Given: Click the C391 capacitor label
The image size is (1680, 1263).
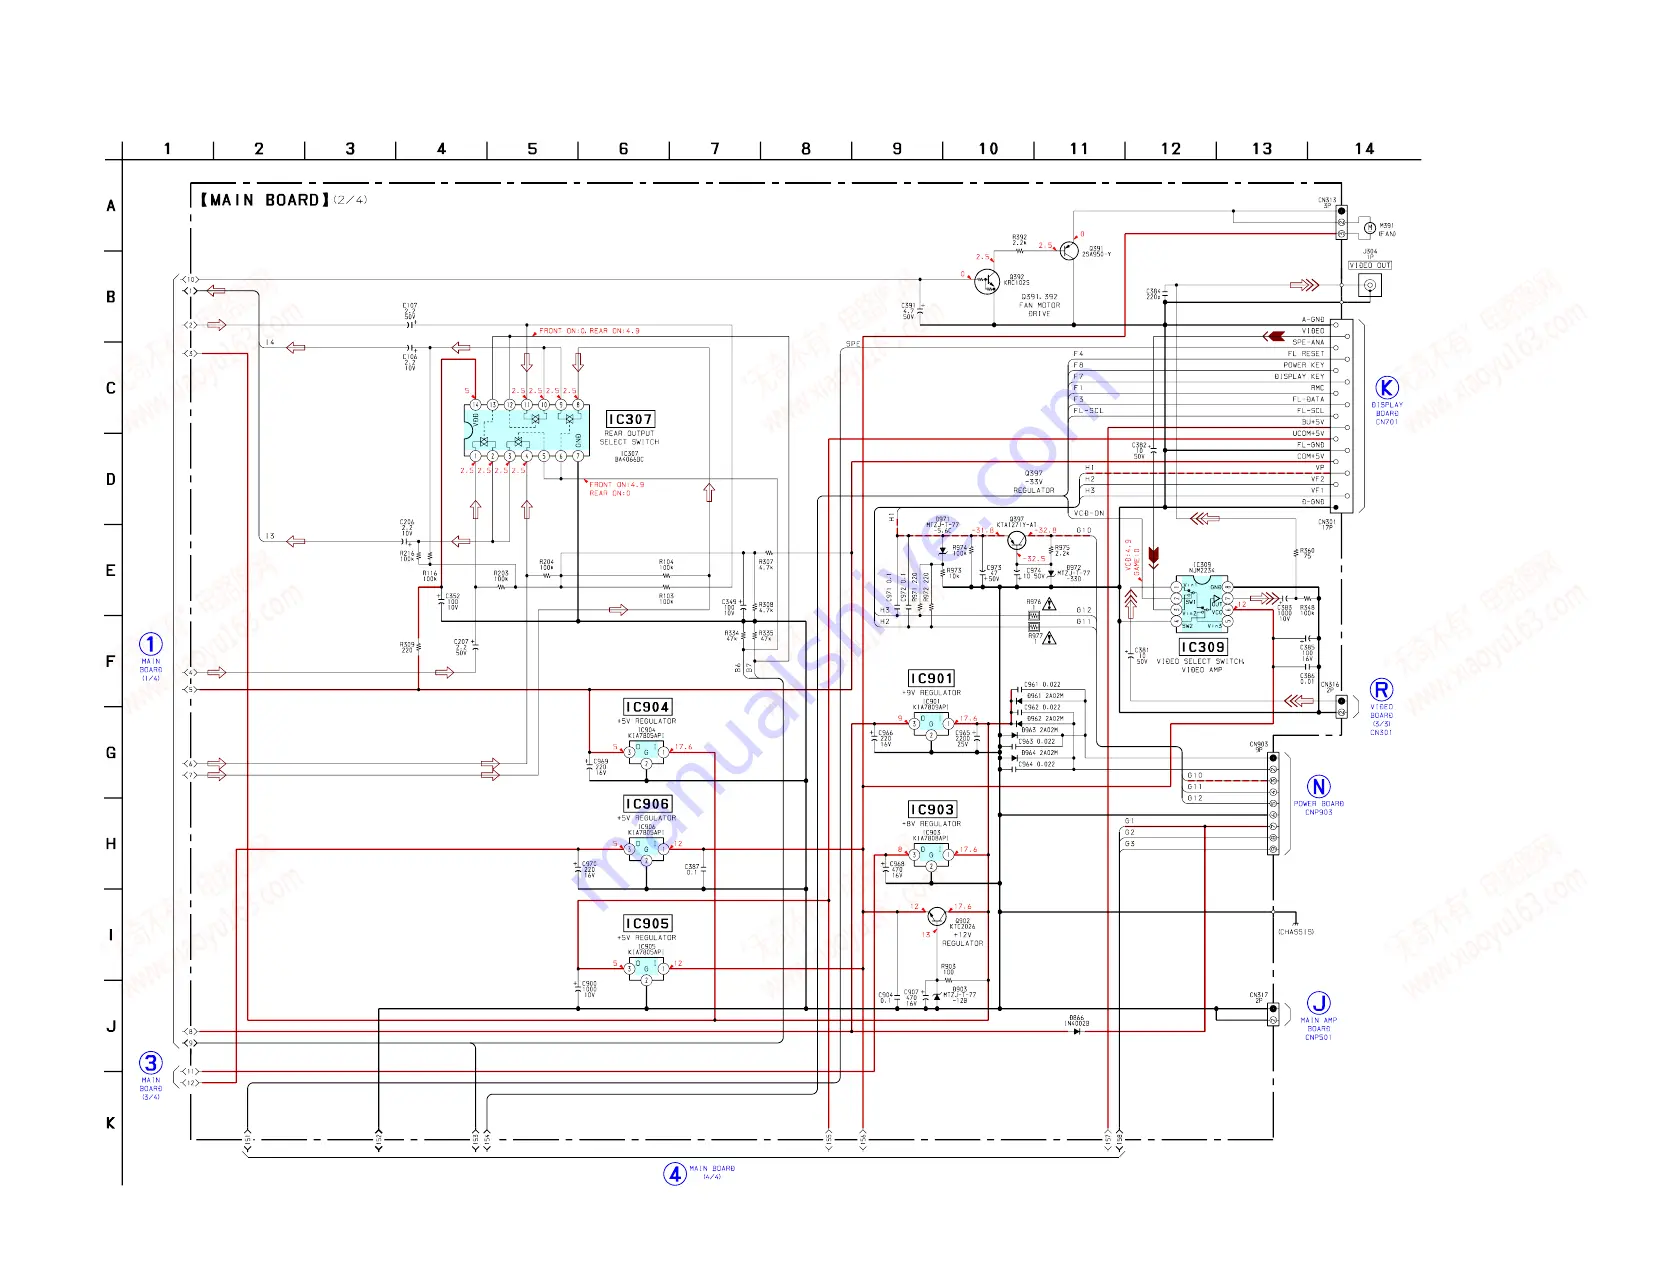Looking at the screenshot, I should pyautogui.click(x=908, y=310).
